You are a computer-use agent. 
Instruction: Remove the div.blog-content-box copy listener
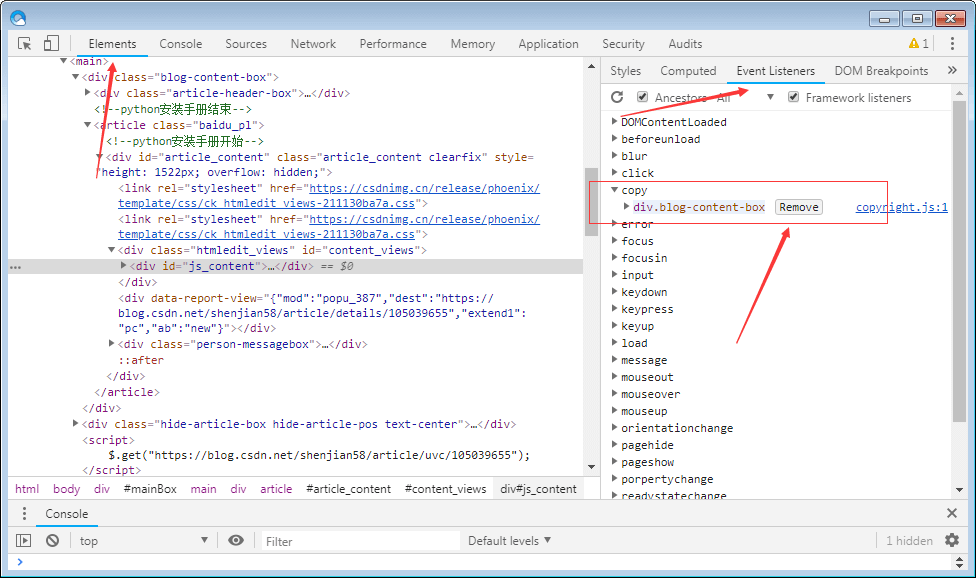[x=799, y=207]
